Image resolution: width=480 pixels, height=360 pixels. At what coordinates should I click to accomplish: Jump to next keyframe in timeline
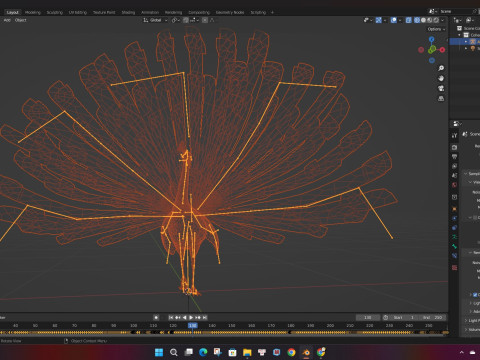point(198,317)
